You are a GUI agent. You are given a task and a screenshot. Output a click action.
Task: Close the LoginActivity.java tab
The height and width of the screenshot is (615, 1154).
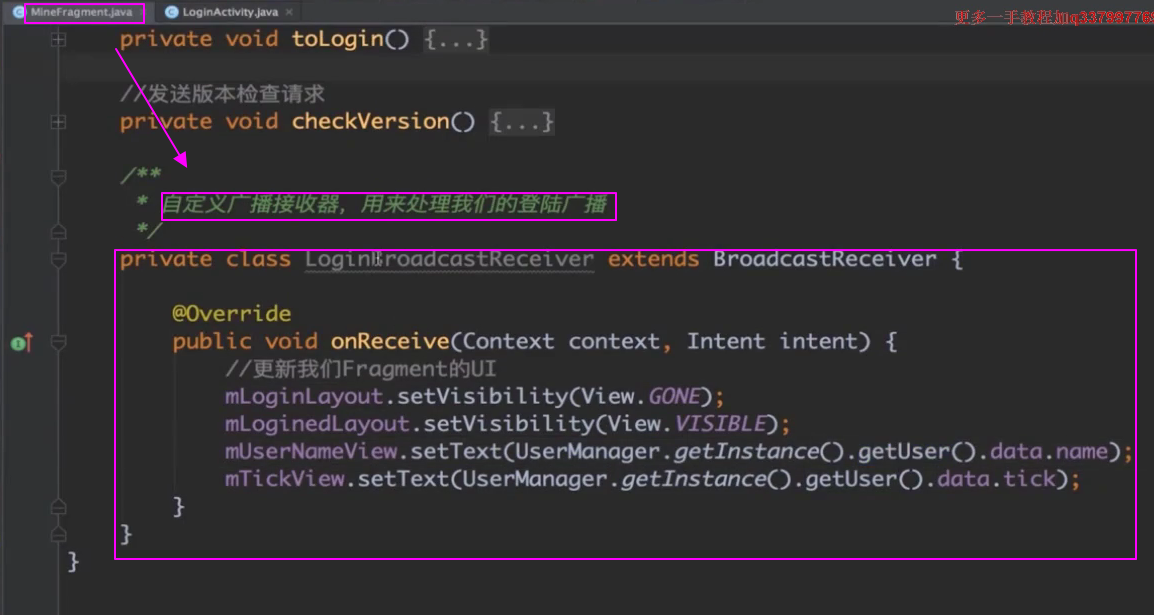[x=289, y=13]
